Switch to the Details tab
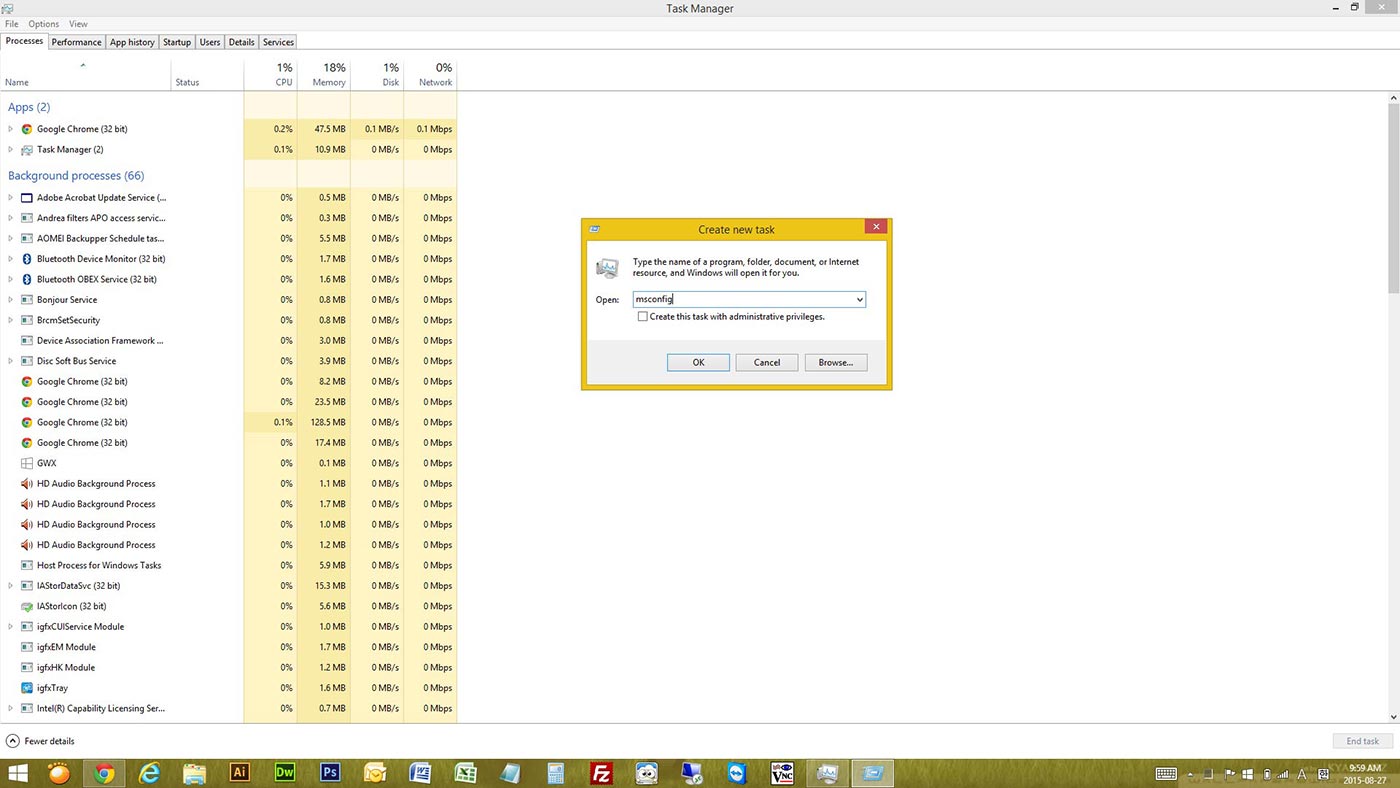Image resolution: width=1400 pixels, height=788 pixels. 241,42
